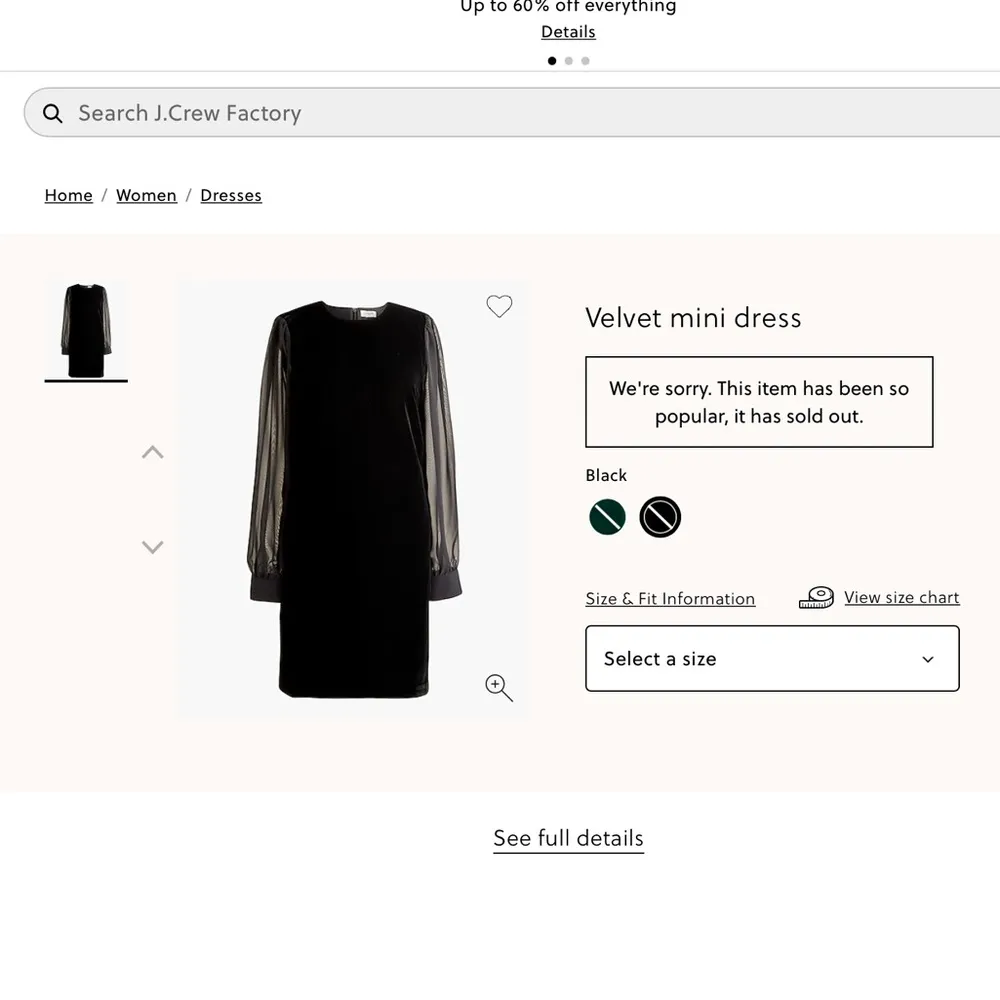
Task: Click the See full details link
Action: [568, 838]
